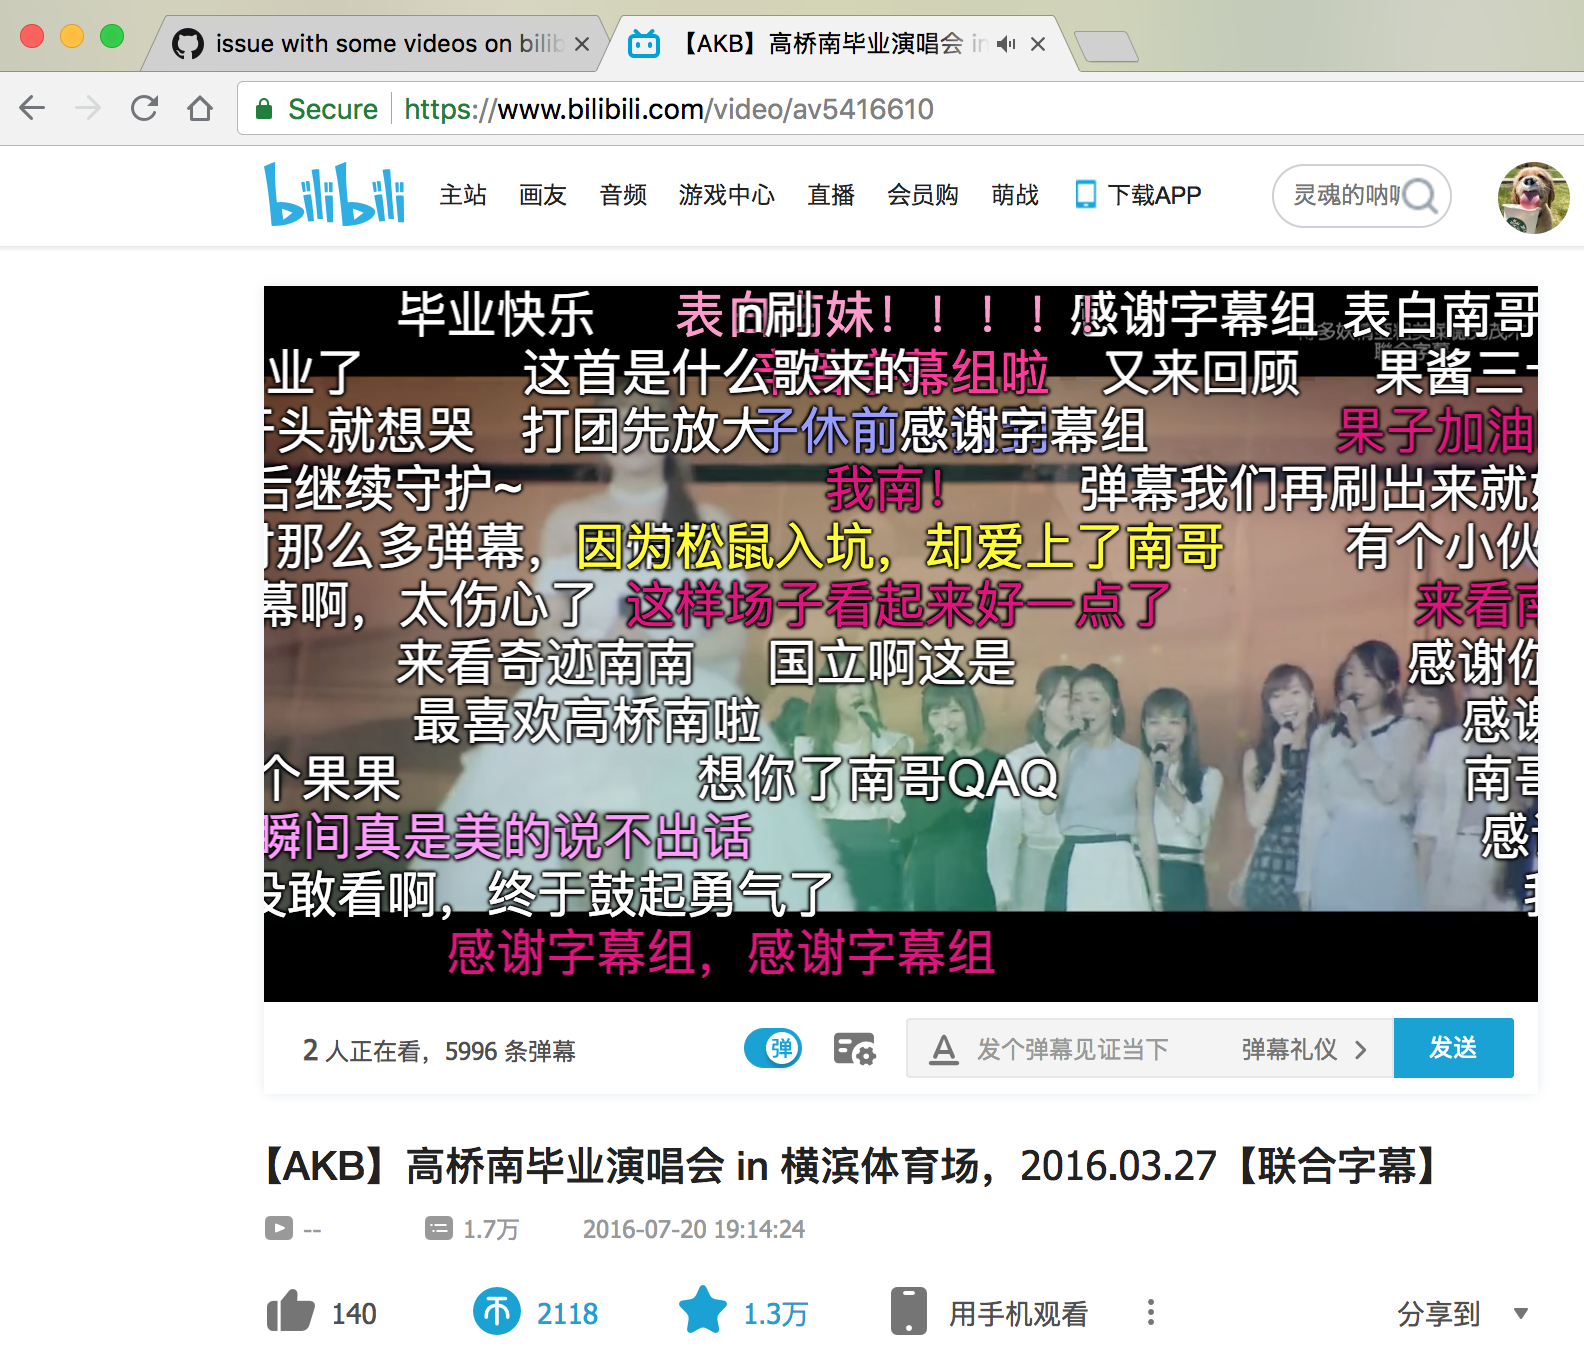Open 弹幕礼仪 etiquette link

(1303, 1049)
